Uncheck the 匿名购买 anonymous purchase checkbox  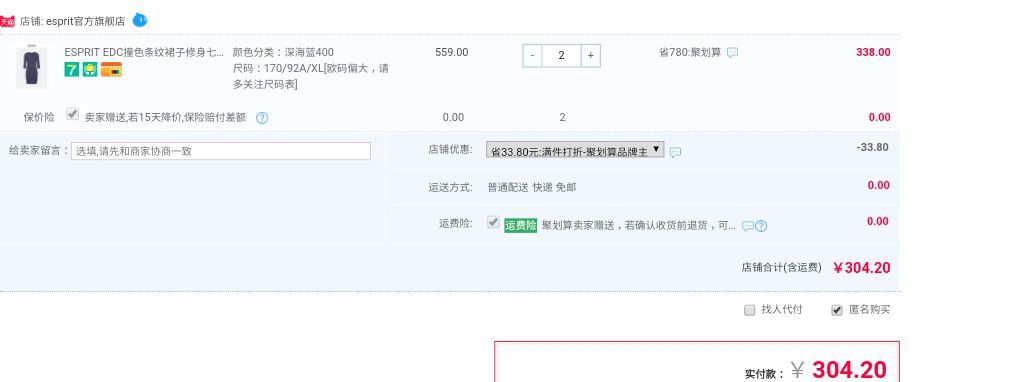[837, 311]
